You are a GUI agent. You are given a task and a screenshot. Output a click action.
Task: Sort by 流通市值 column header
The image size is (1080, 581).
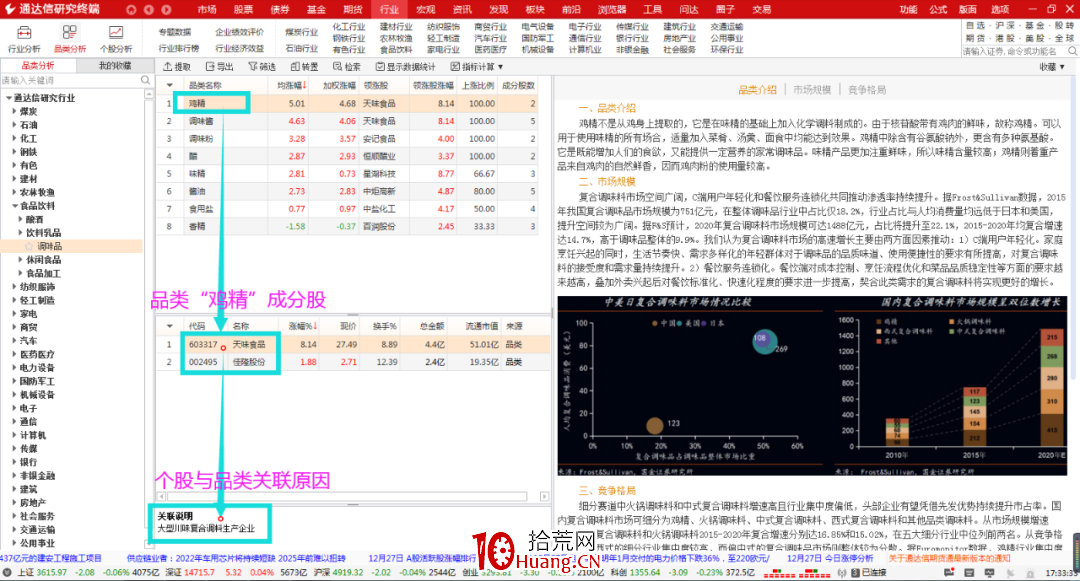(481, 326)
